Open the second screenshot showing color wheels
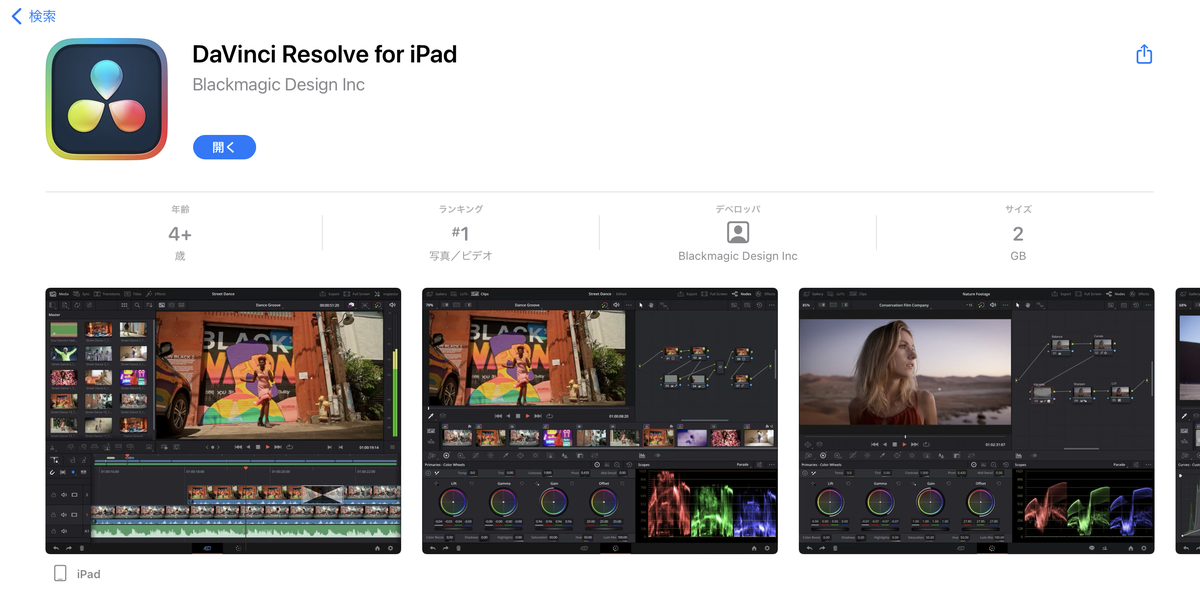The image size is (1200, 600). 600,421
